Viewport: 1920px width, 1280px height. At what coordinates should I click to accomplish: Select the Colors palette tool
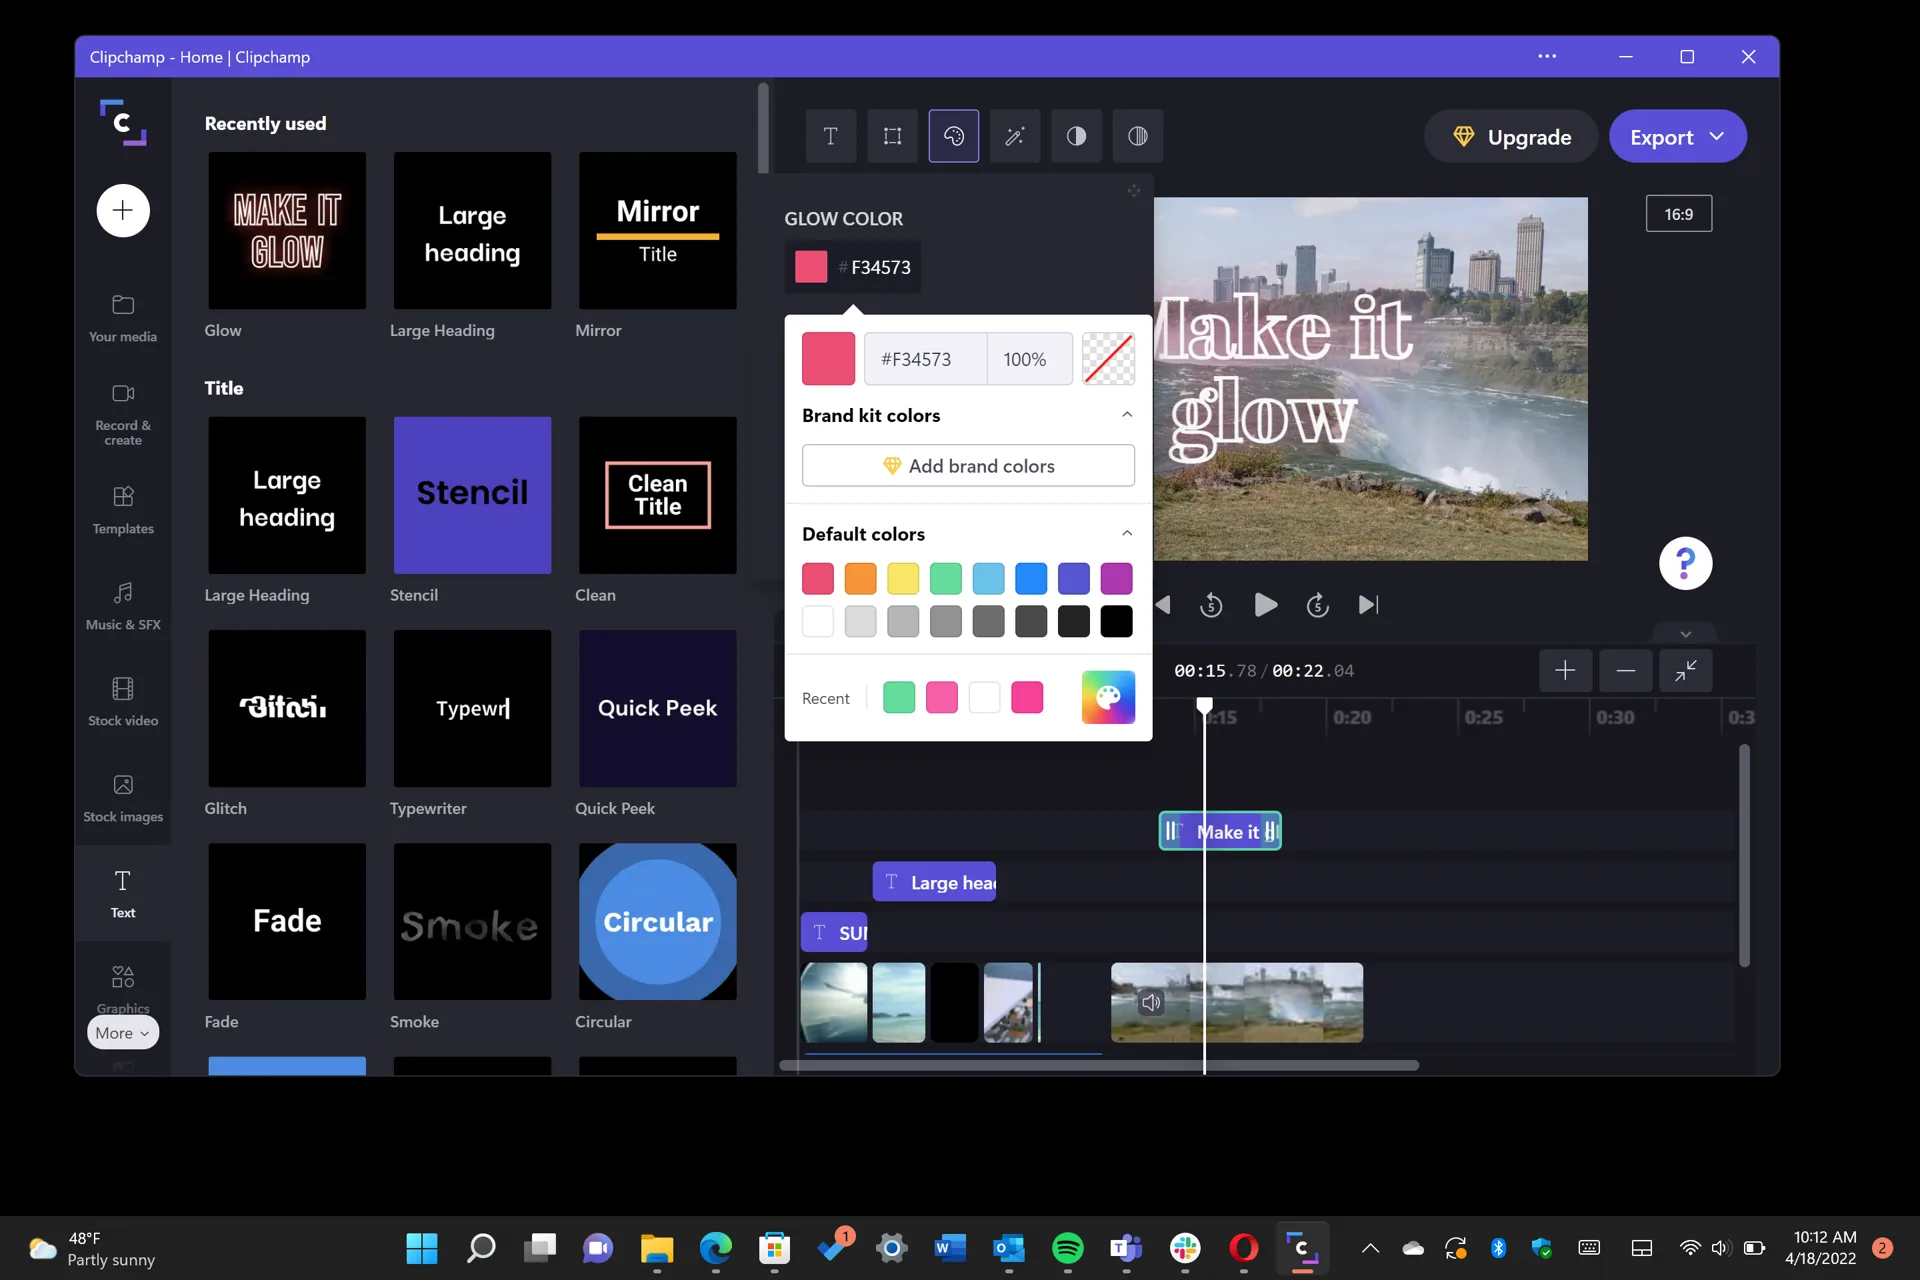[955, 136]
